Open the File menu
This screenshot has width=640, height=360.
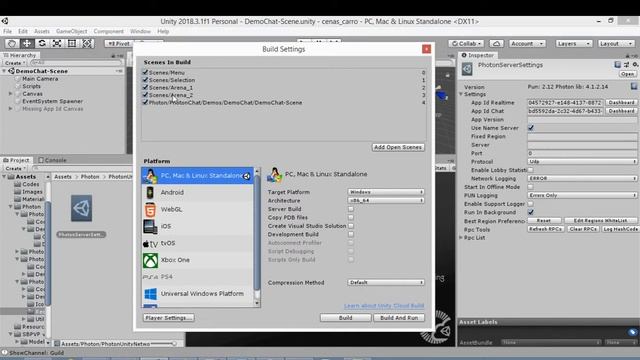point(7,31)
